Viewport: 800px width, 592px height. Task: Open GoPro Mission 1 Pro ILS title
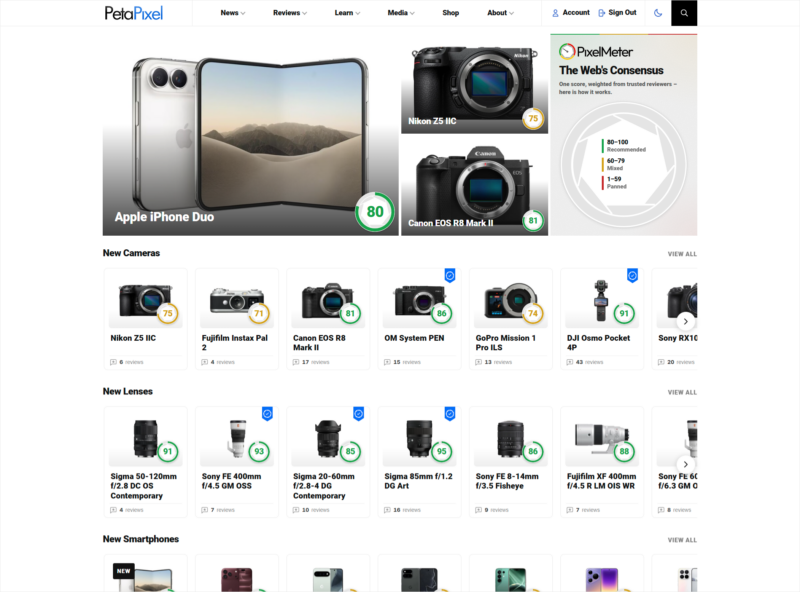click(506, 342)
